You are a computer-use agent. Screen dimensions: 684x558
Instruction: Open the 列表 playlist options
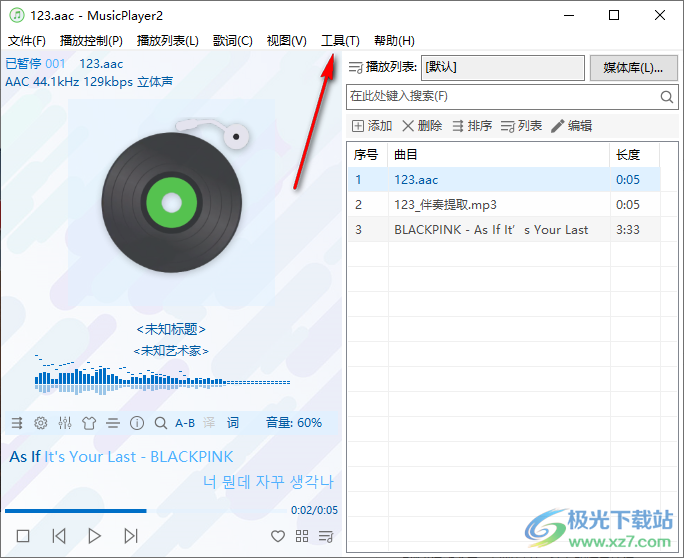pos(521,126)
